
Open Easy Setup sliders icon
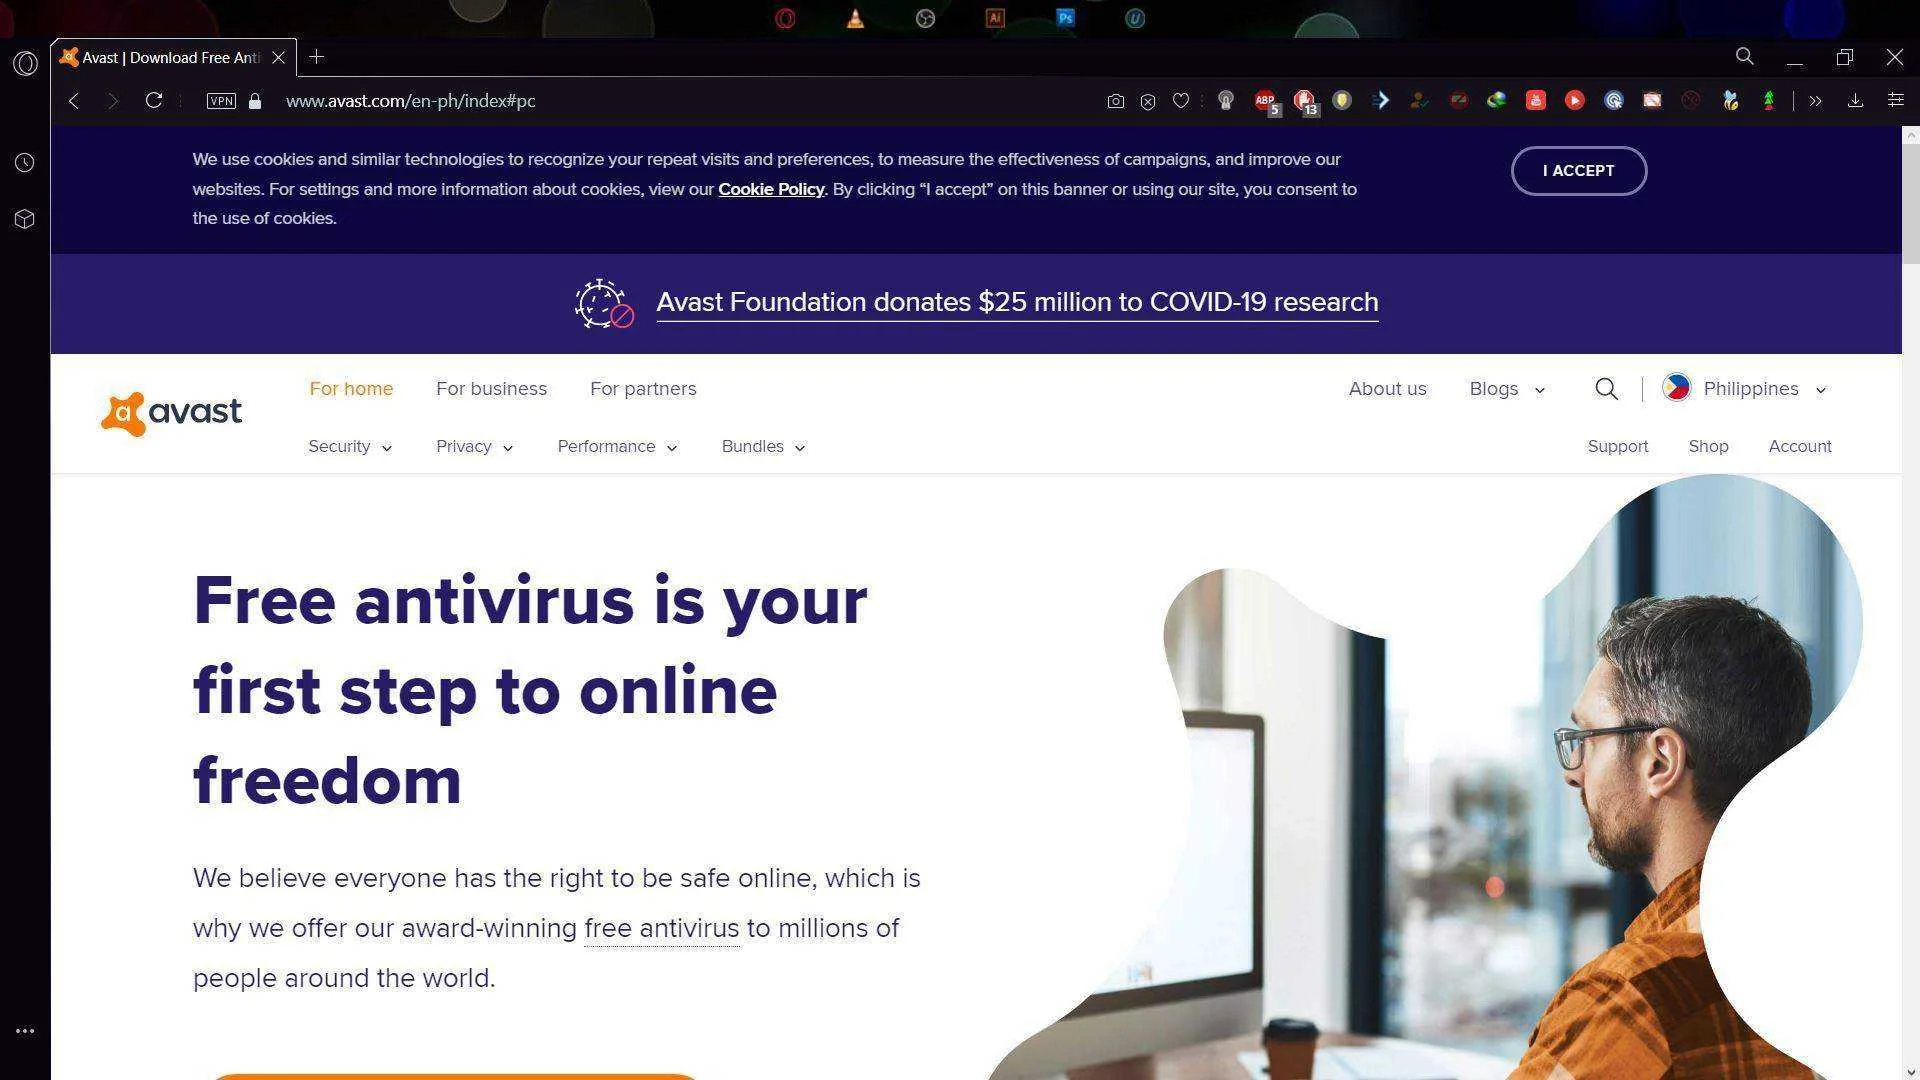coord(1895,101)
